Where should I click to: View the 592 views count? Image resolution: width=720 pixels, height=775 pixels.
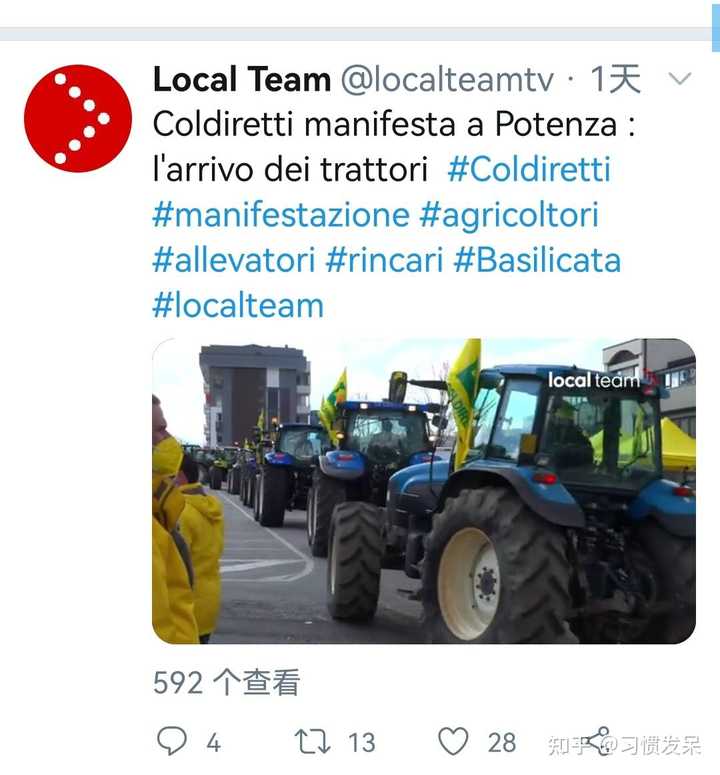pyautogui.click(x=226, y=683)
